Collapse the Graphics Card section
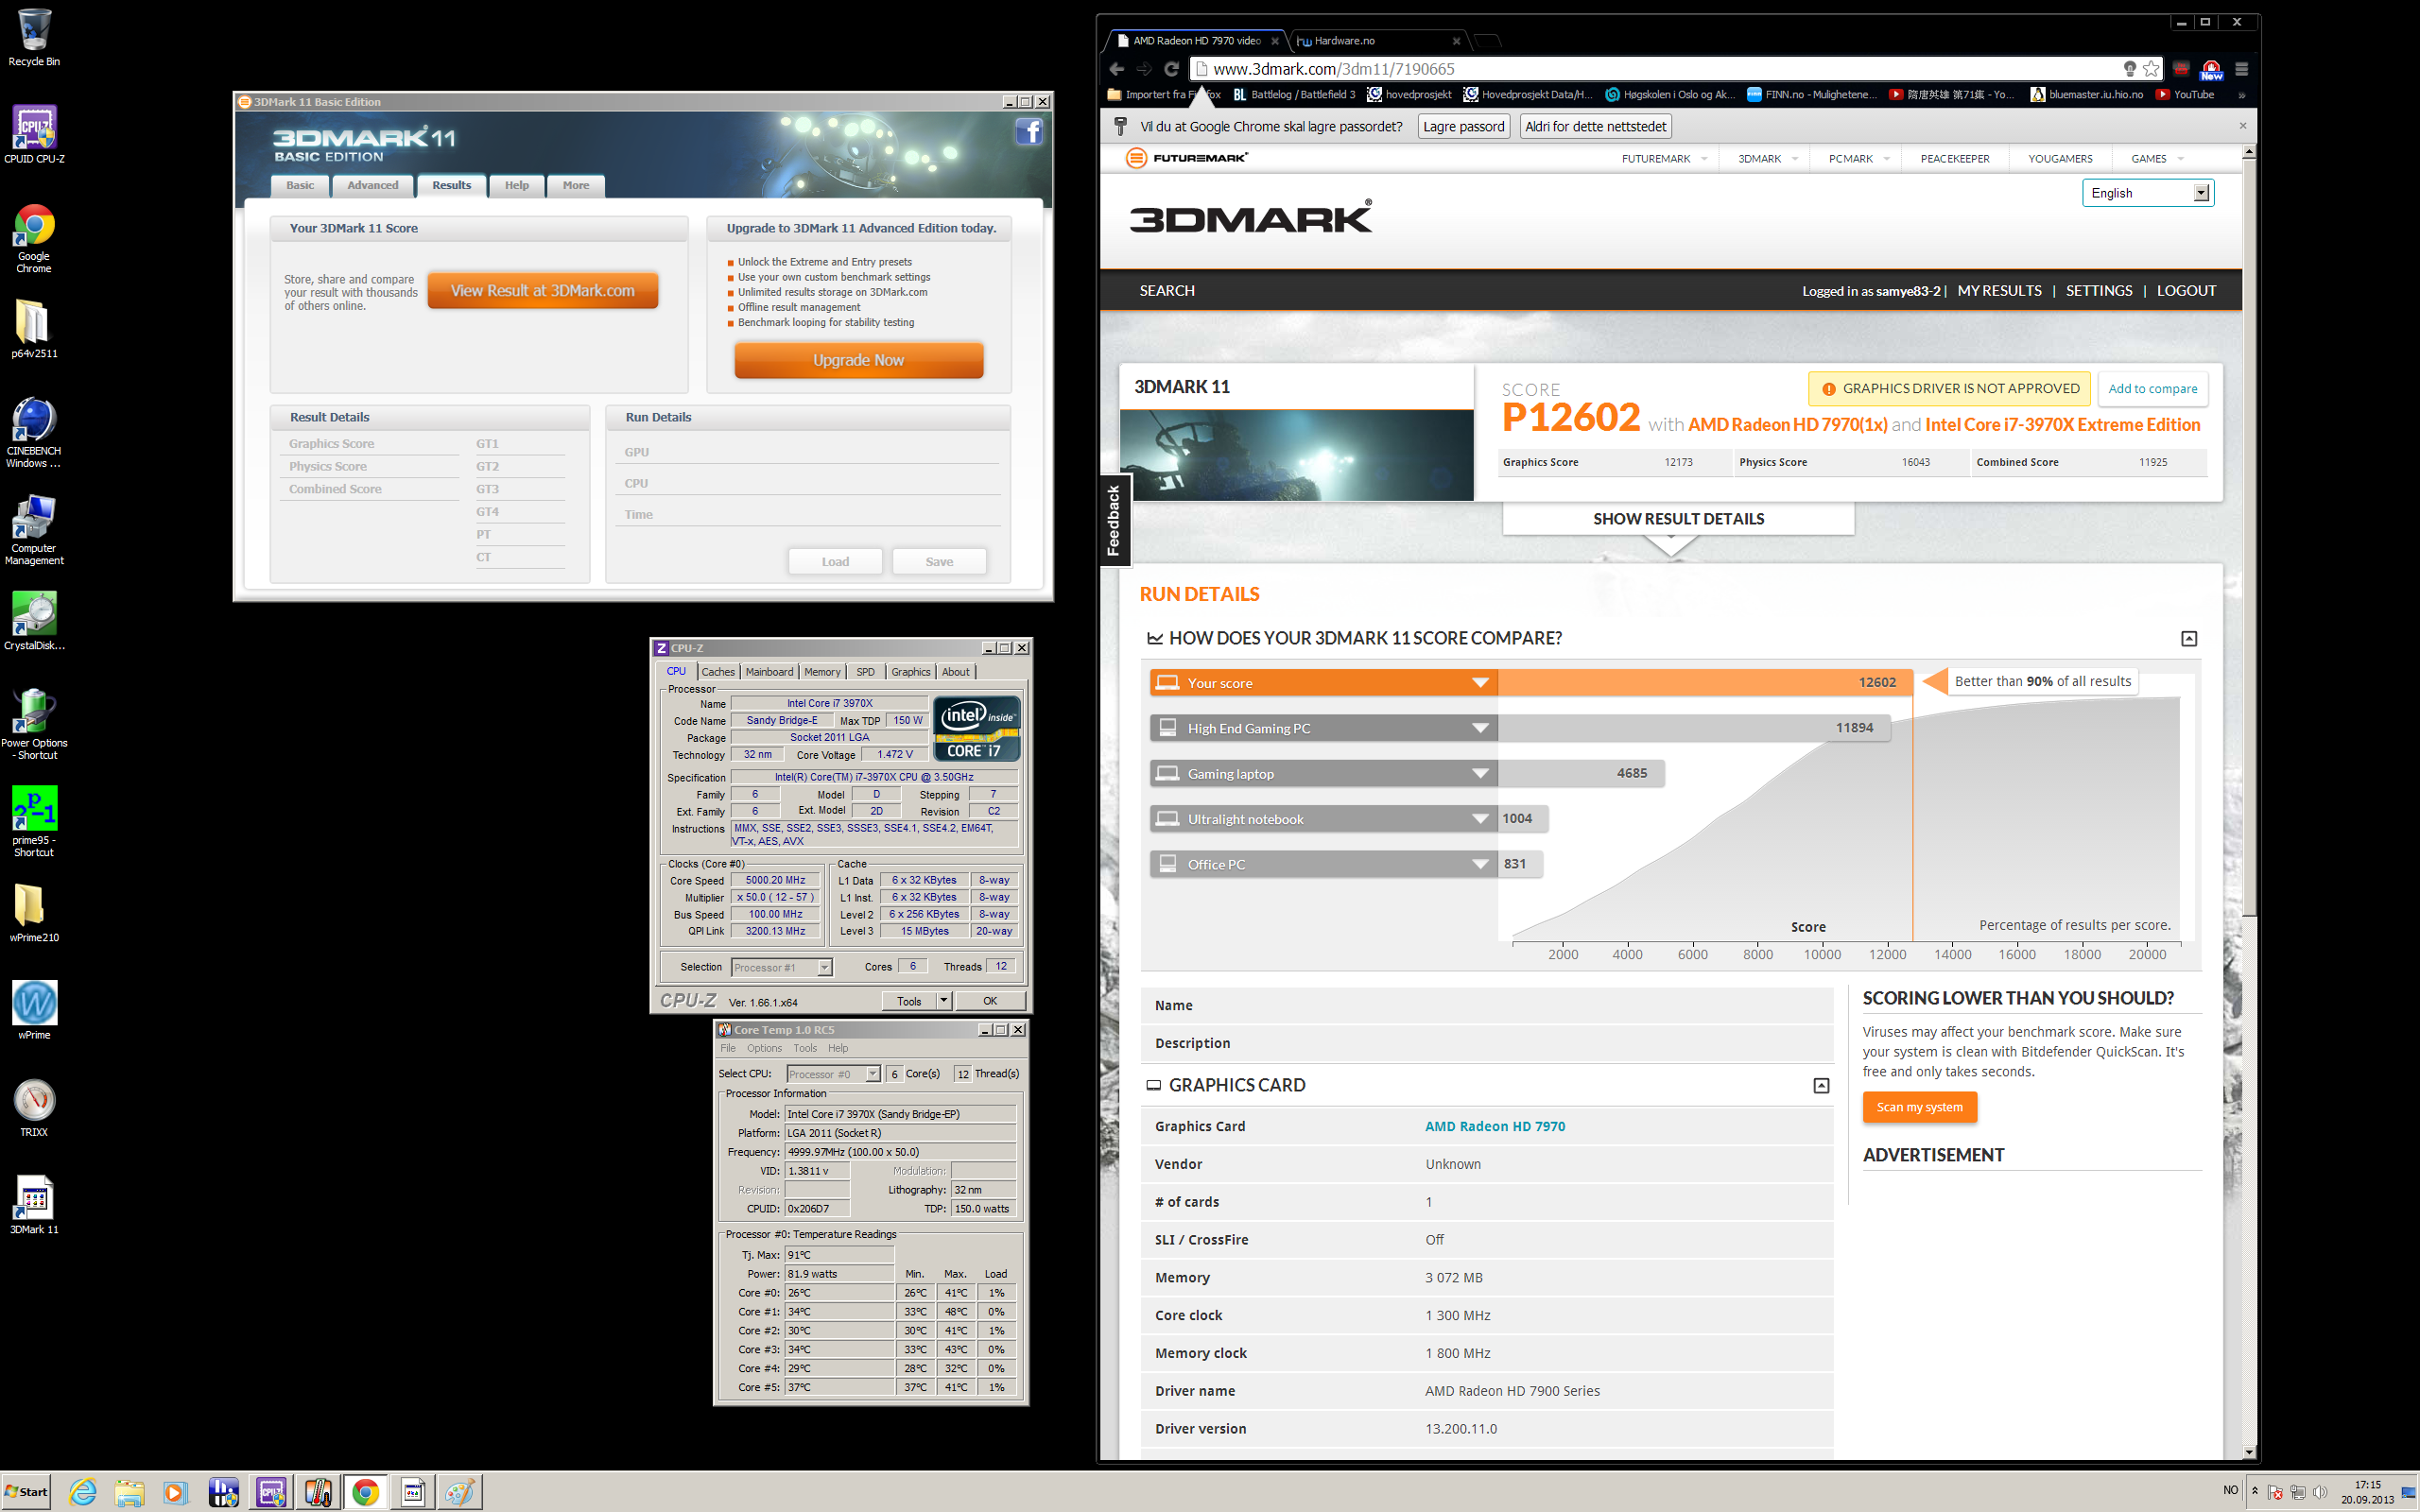Screen dimensions: 2420x1512 pos(1821,1085)
